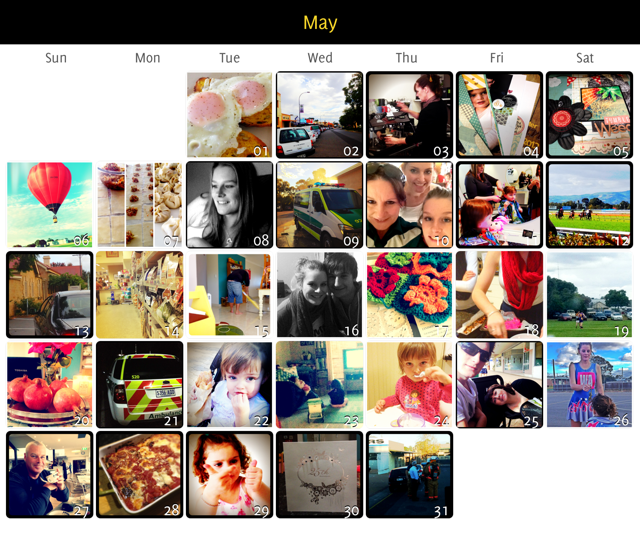This screenshot has height=534, width=640.
Task: Select the red scarf photo dated 18
Action: coord(500,294)
